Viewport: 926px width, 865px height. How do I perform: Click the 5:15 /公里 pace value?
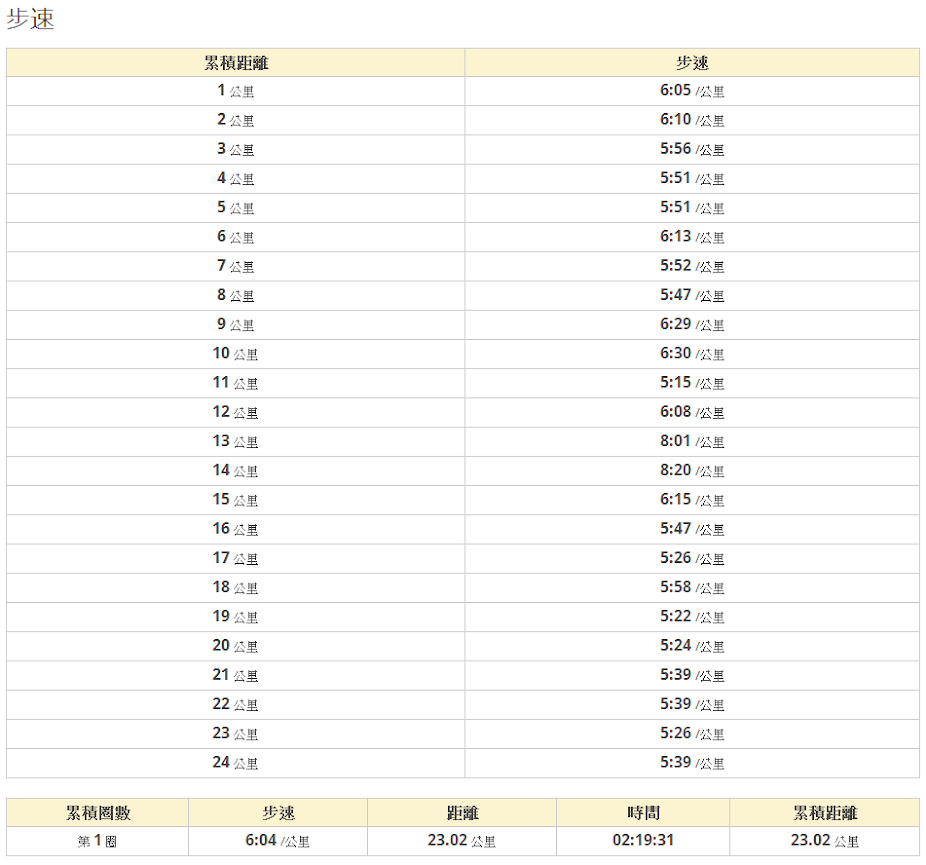coord(692,383)
